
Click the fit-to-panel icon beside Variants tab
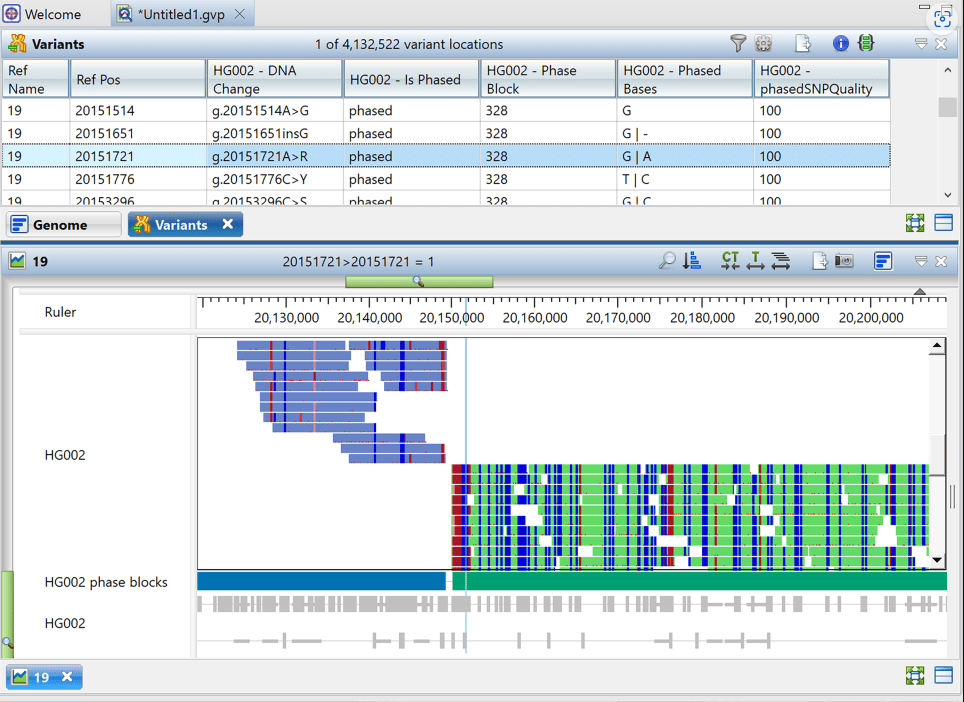point(915,223)
